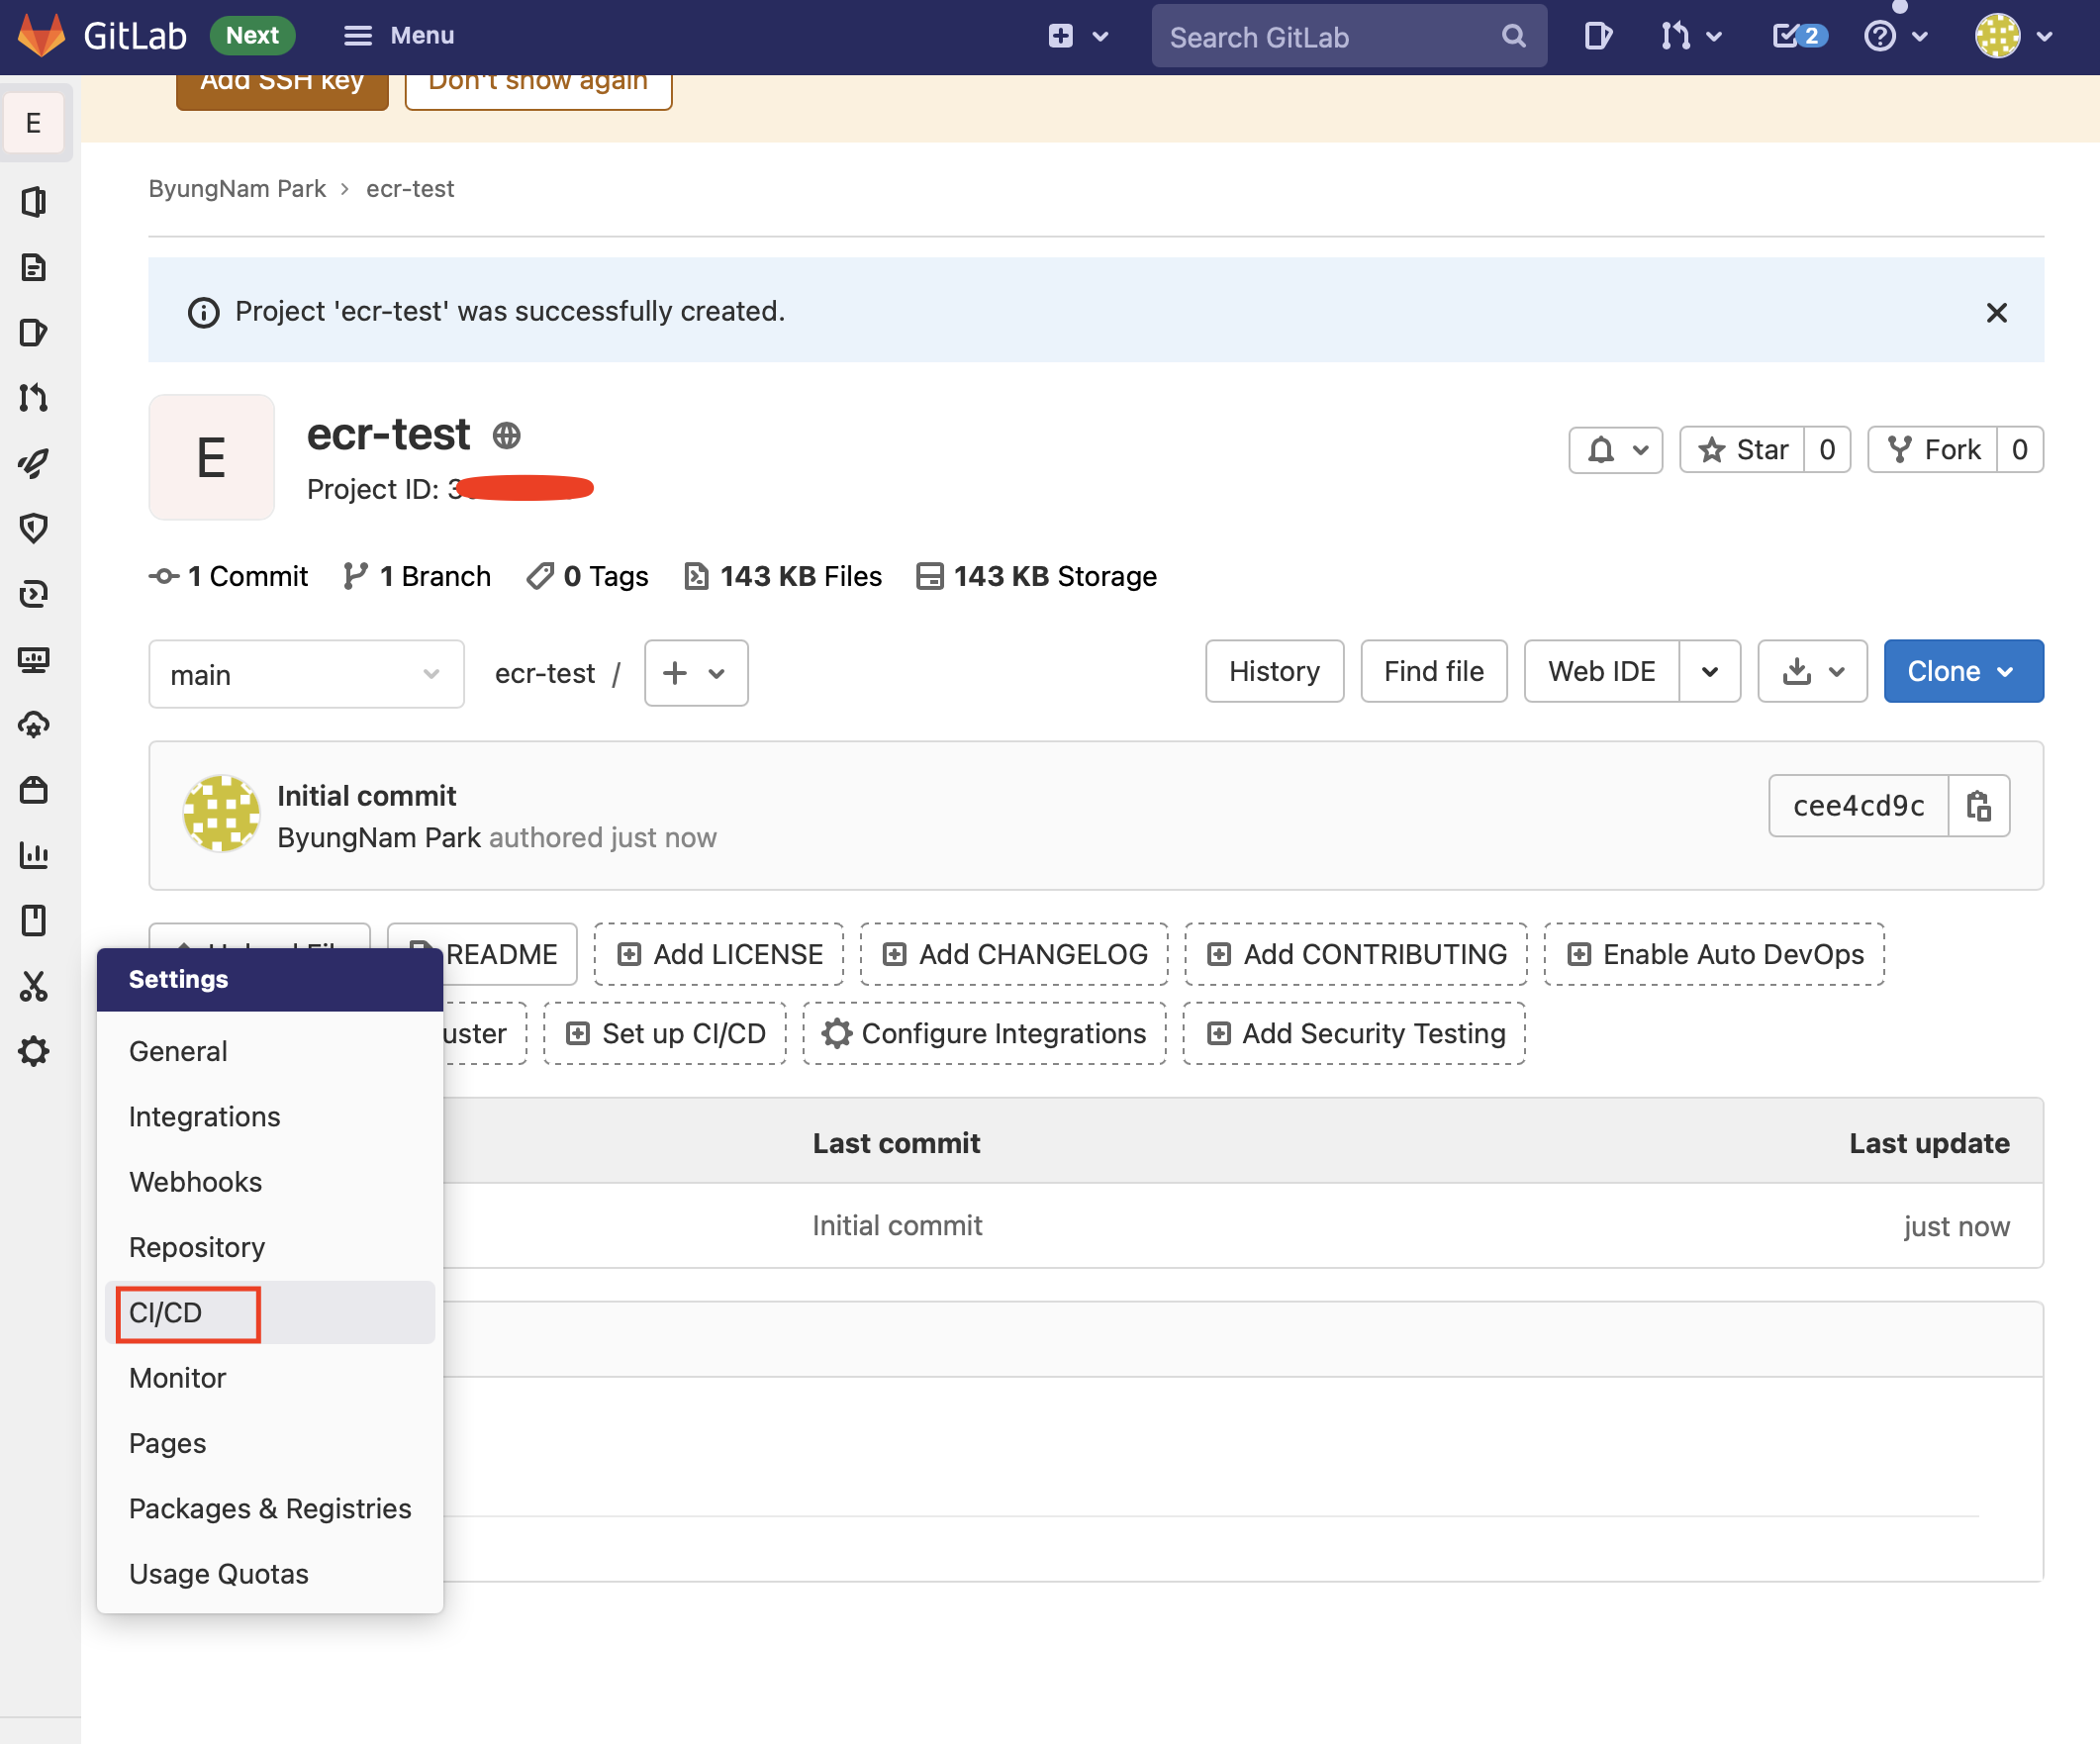Click Add LICENSE button

(x=719, y=954)
